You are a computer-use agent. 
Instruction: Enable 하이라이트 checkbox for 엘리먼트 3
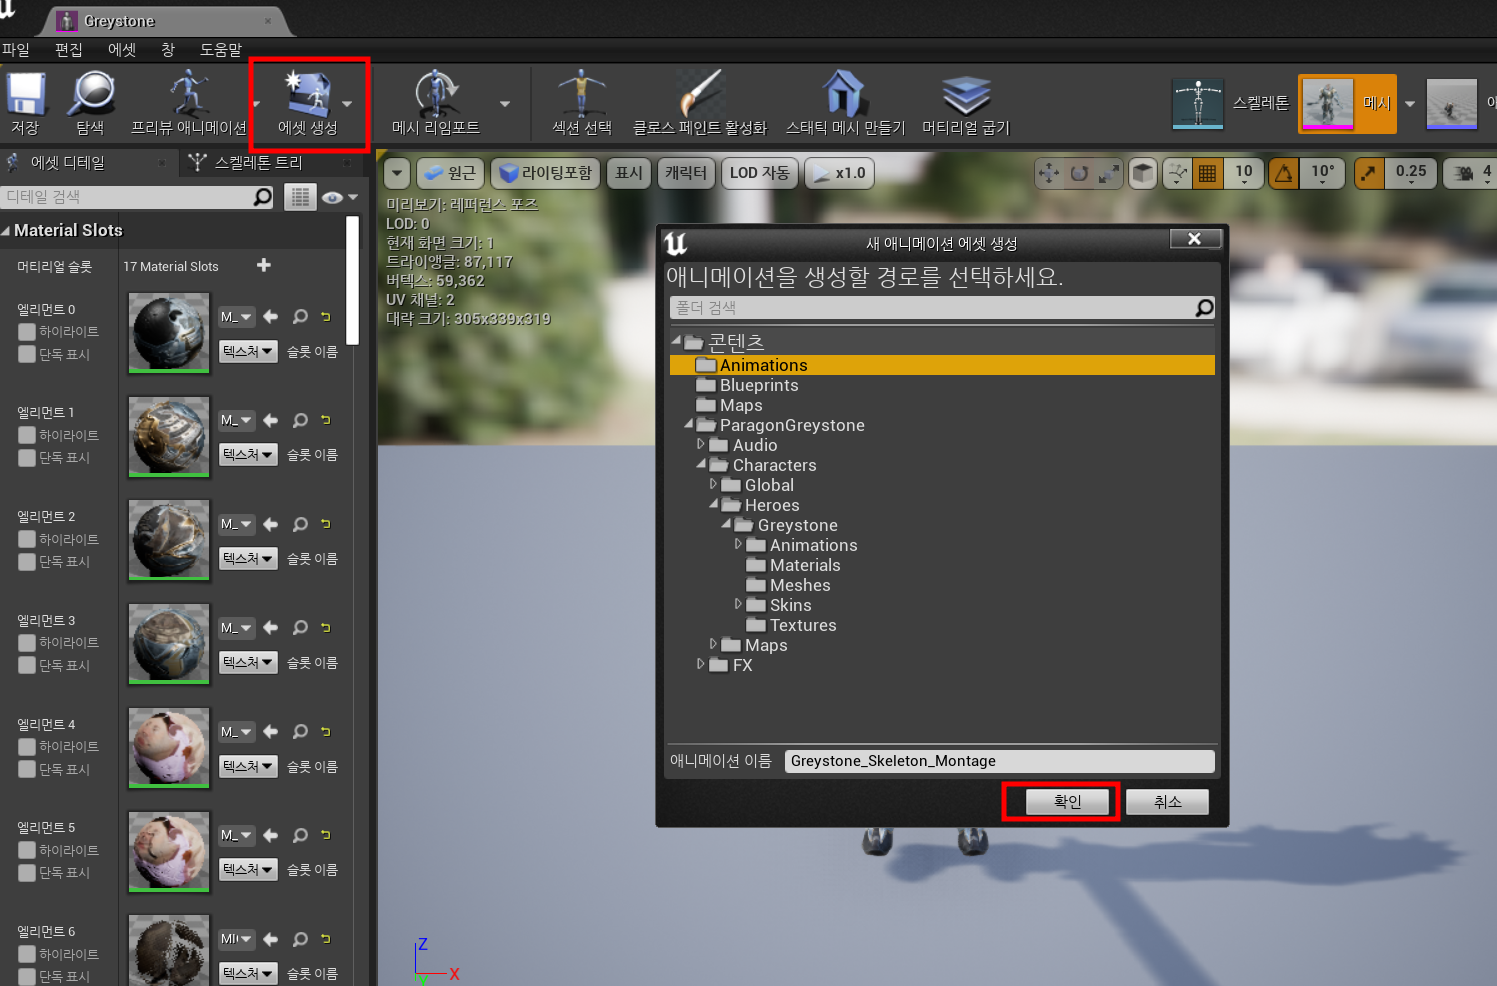pyautogui.click(x=27, y=642)
